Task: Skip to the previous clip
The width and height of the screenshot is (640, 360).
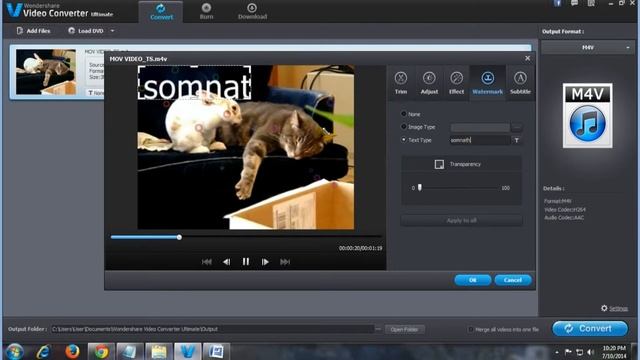Action: click(207, 262)
